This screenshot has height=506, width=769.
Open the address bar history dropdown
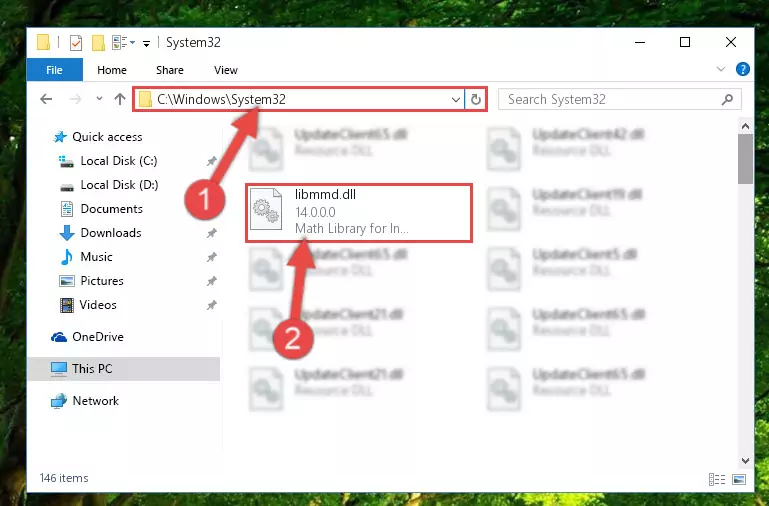tap(456, 100)
